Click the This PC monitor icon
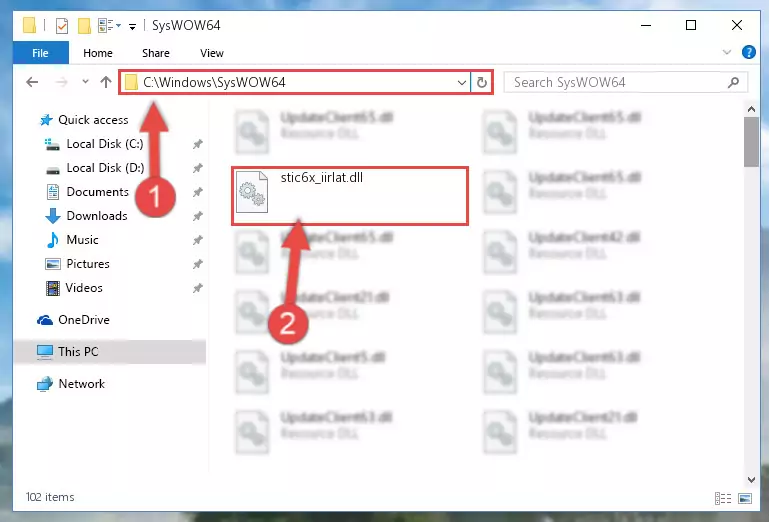The image size is (769, 522). (x=45, y=352)
